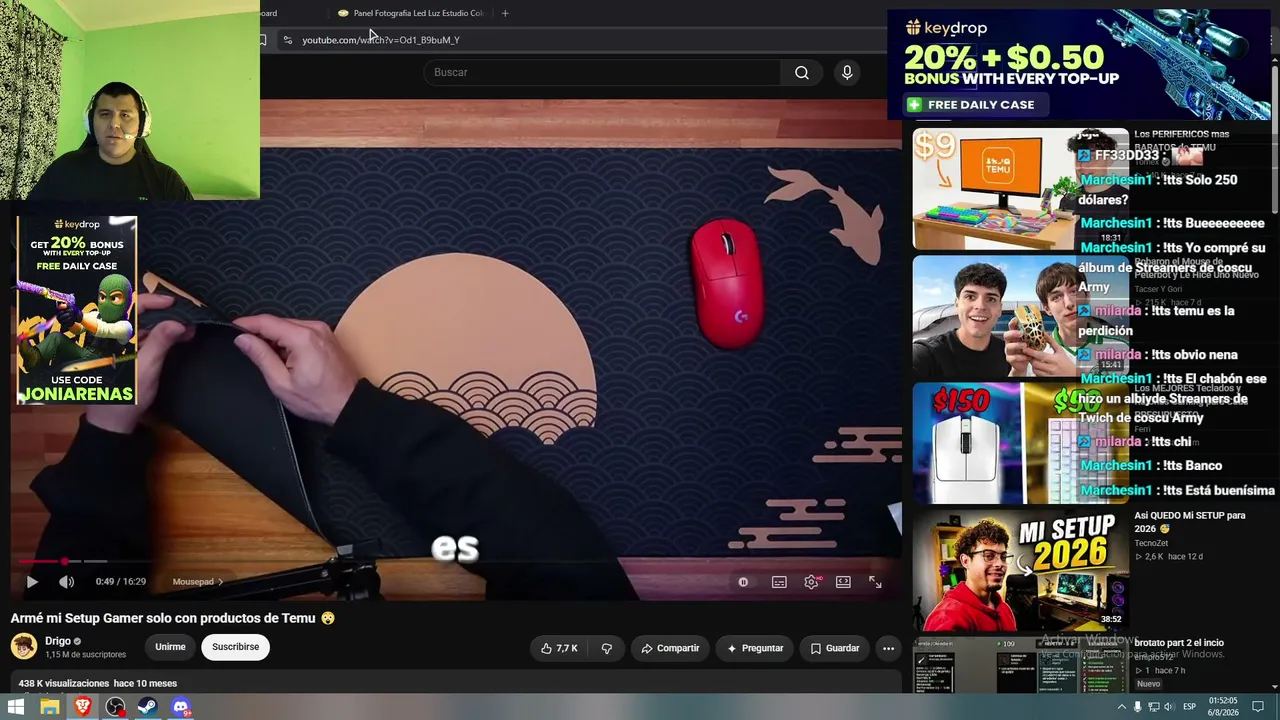Image resolution: width=1280 pixels, height=720 pixels.
Task: Click the browser address bar URL
Action: point(381,40)
